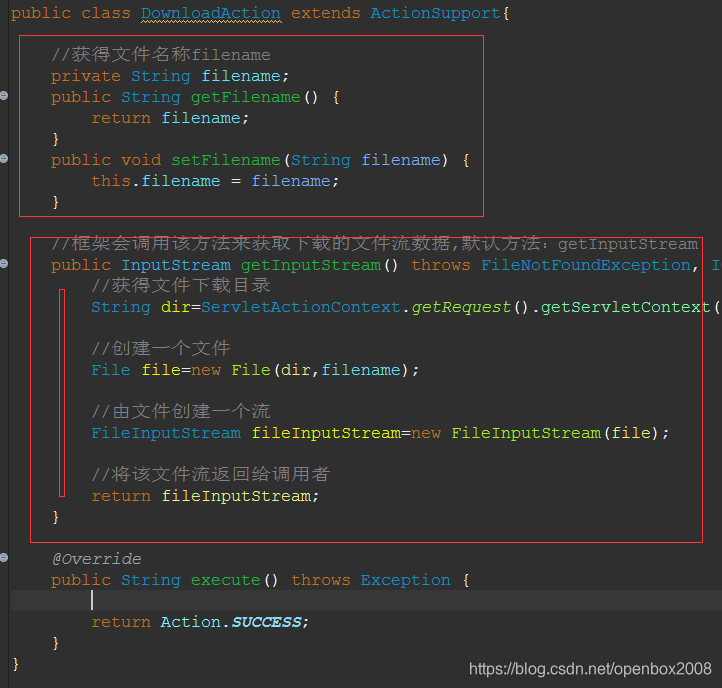Click the Exception type in execute signature
722x688 pixels.
click(405, 580)
